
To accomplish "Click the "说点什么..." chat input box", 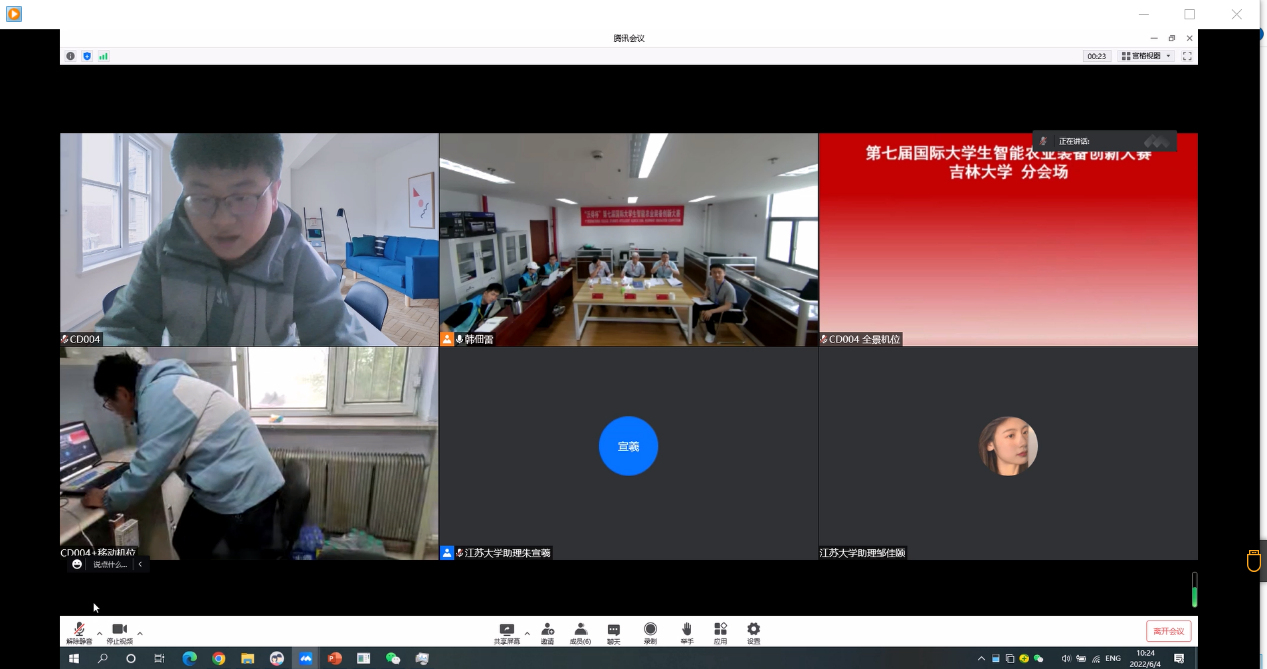I will [109, 564].
